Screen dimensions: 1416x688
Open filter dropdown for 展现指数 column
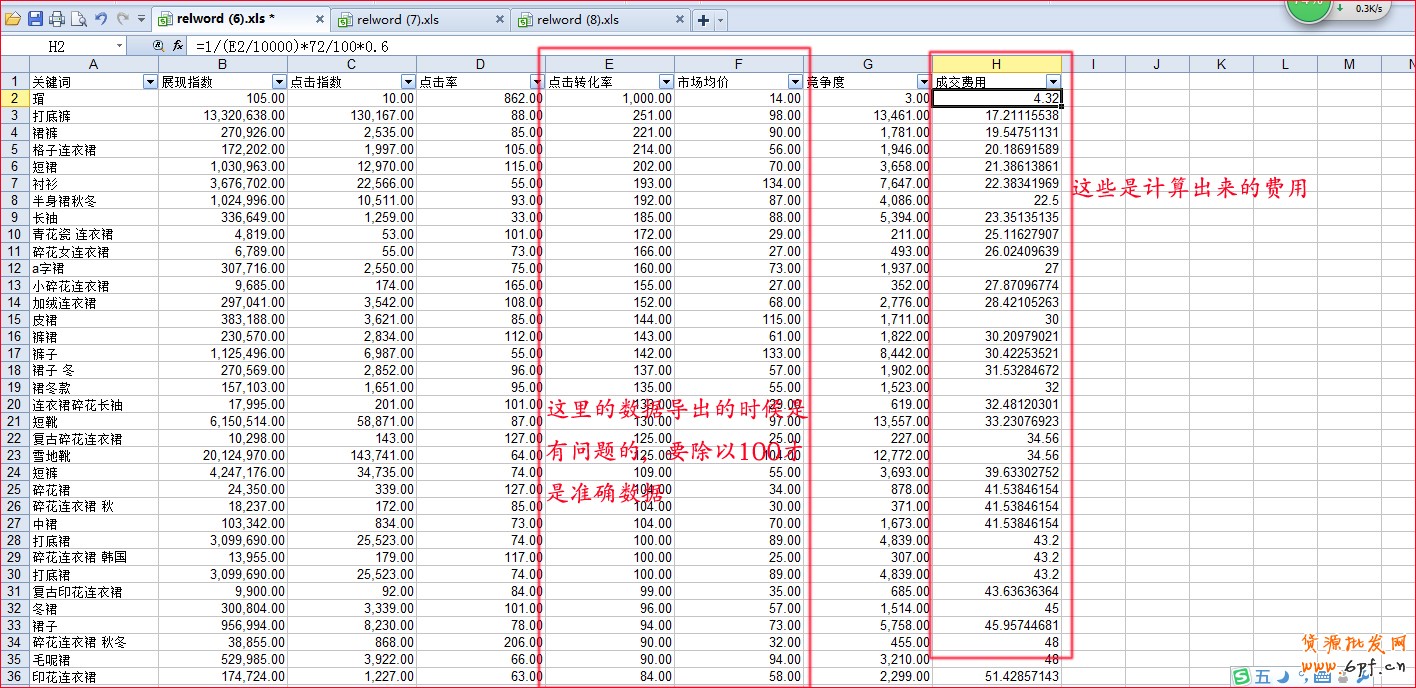279,82
